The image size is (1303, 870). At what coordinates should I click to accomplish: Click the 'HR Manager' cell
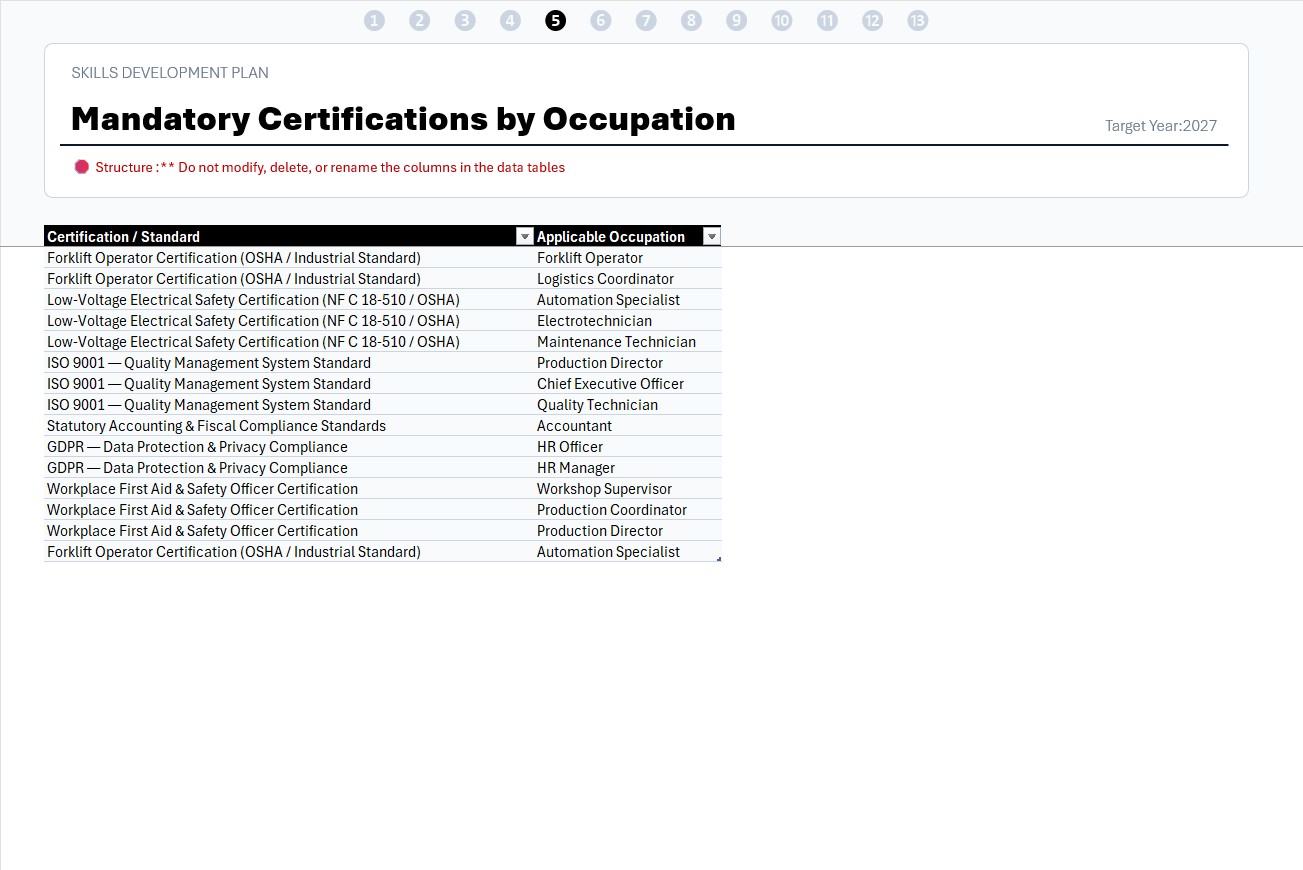tap(627, 468)
